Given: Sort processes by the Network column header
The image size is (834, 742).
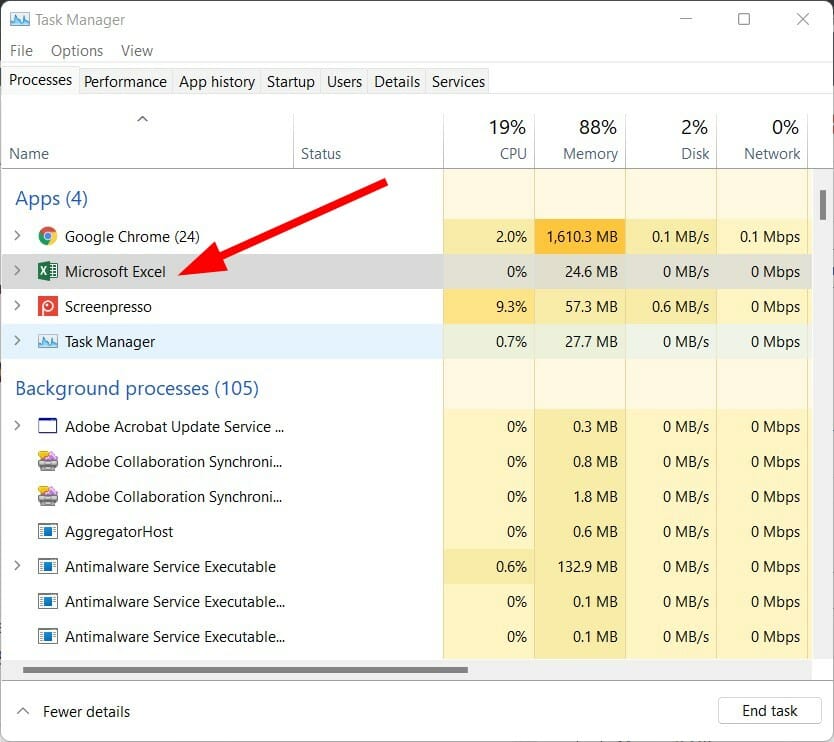Looking at the screenshot, I should coord(762,141).
